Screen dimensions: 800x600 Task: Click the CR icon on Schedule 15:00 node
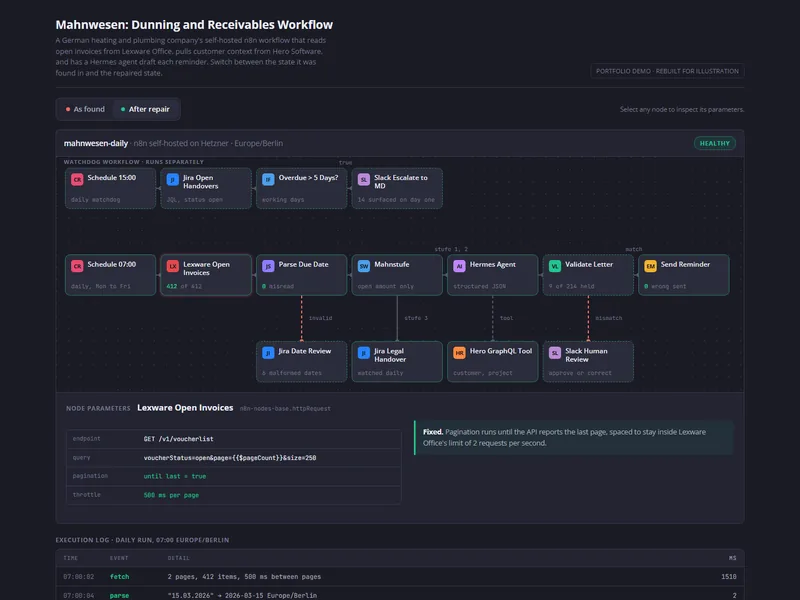(x=77, y=179)
